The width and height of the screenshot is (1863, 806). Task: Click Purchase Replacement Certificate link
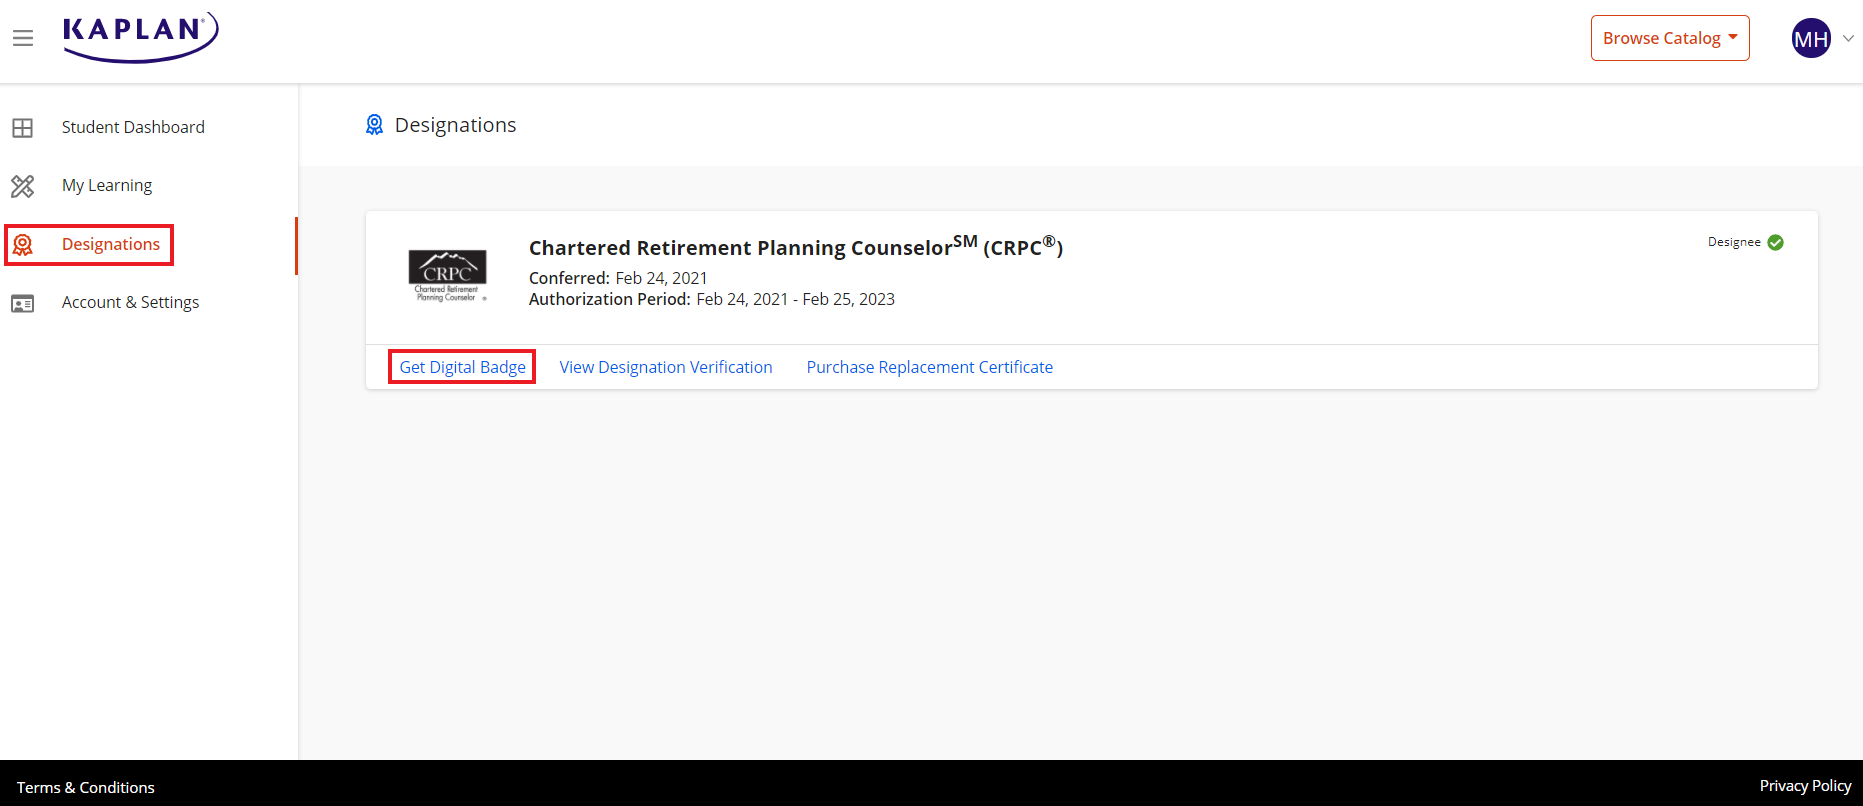click(930, 367)
